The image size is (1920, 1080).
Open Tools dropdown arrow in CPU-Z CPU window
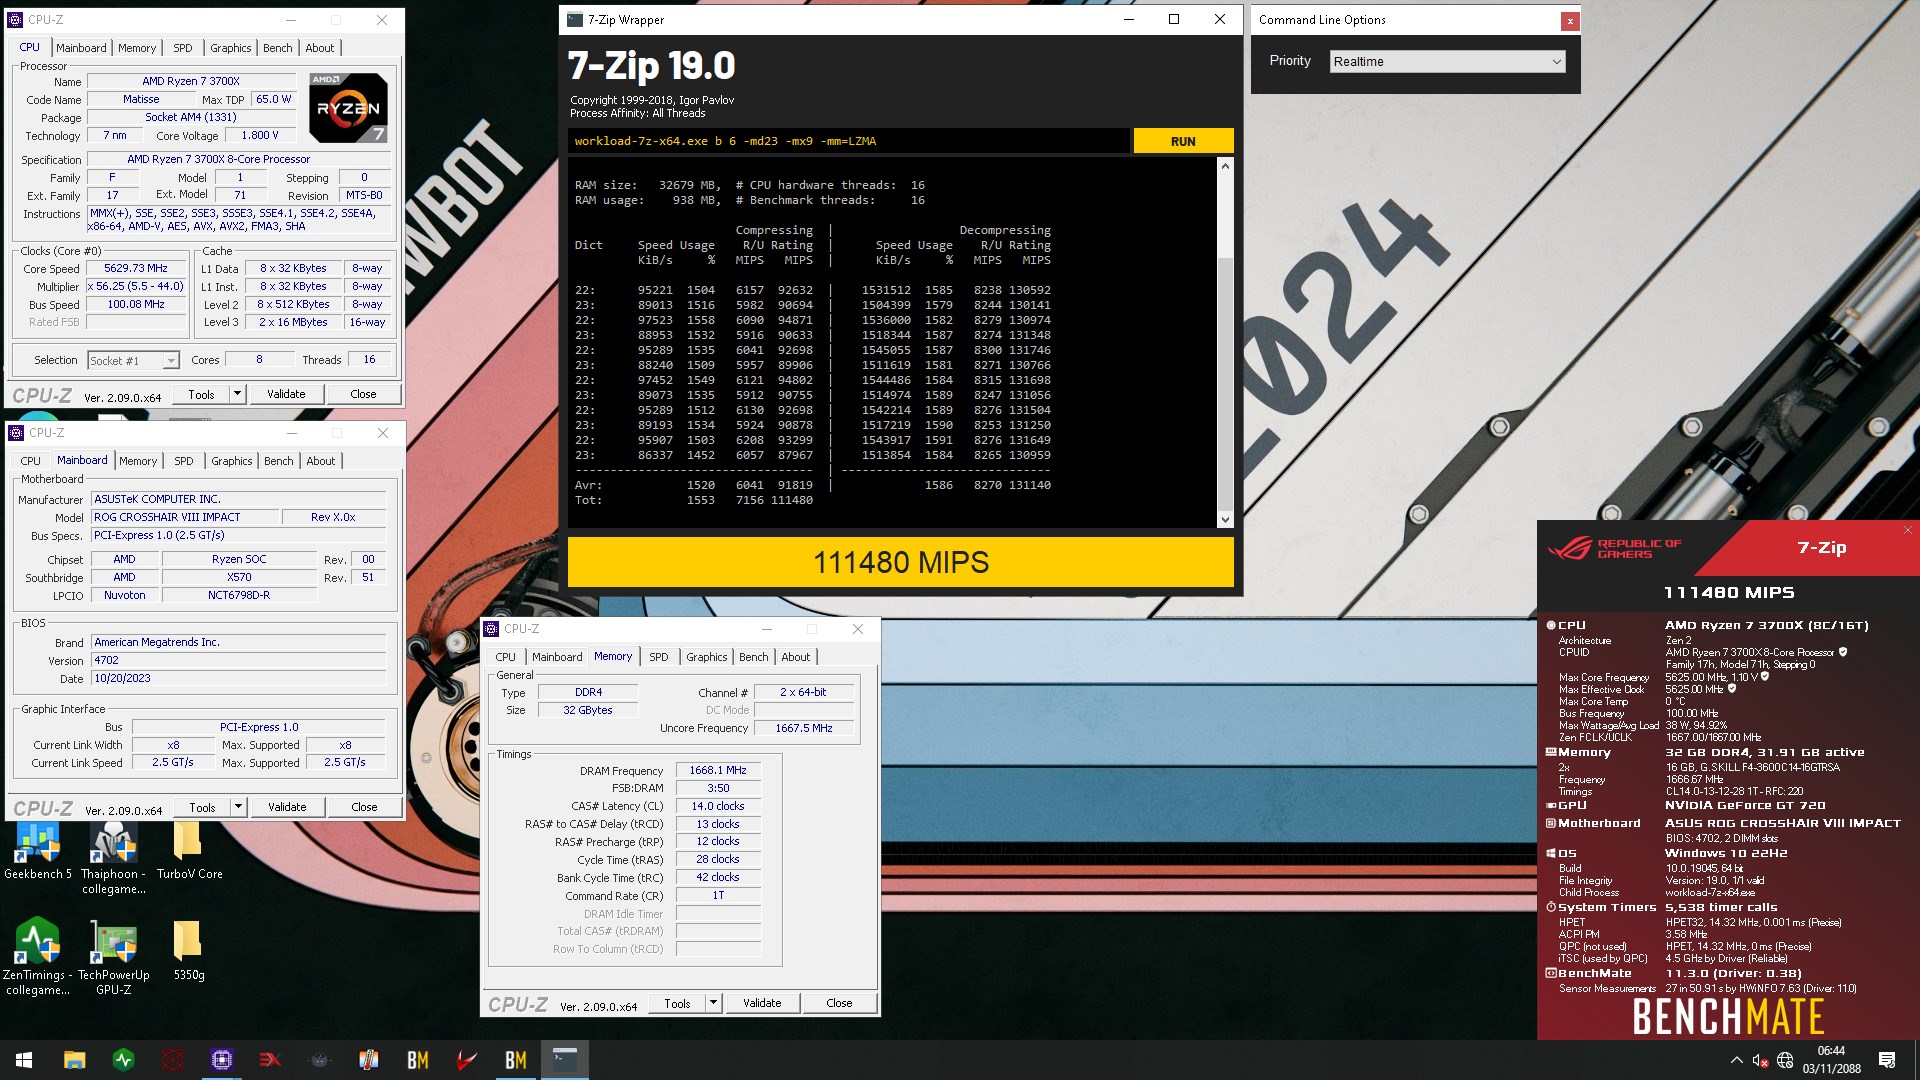237,394
